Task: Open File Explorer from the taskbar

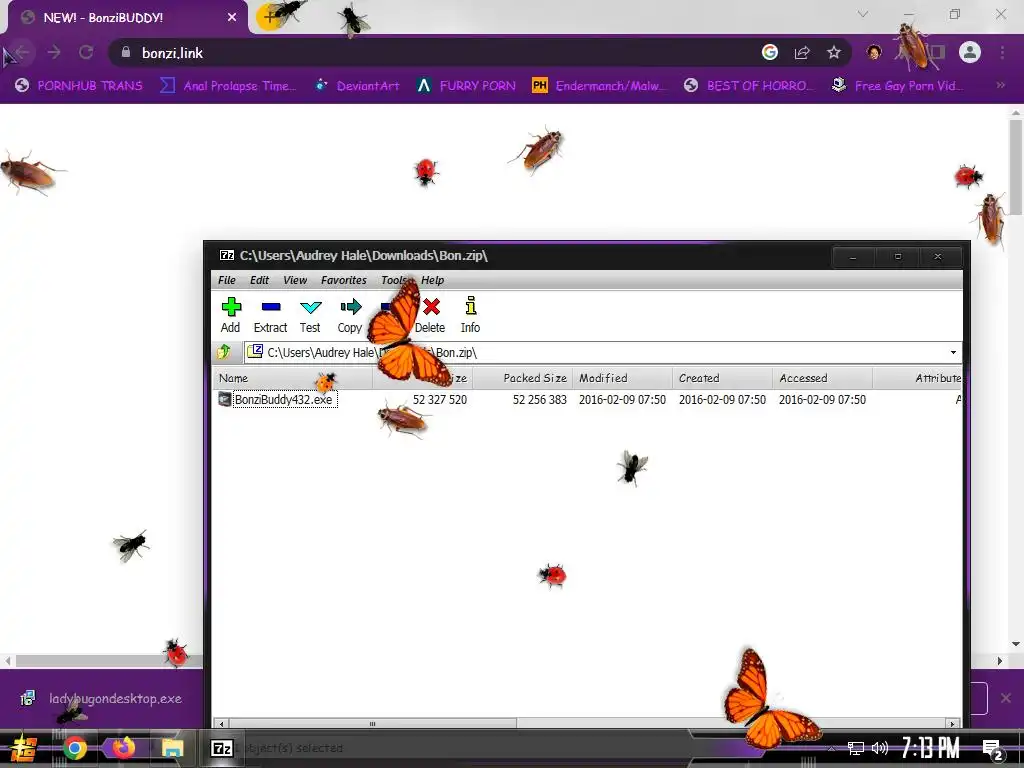Action: [x=172, y=748]
